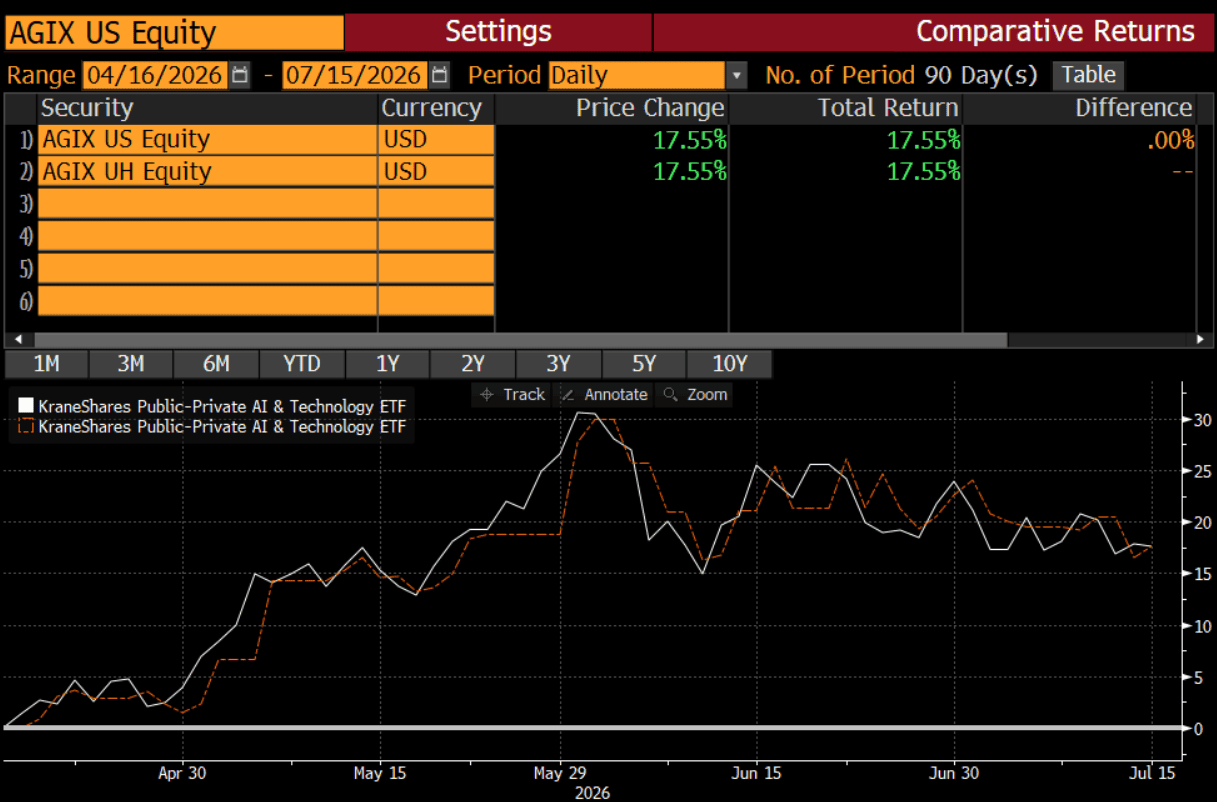Viewport: 1217px width, 802px height.
Task: Select the AGIX UH Equity security cell
Action: pyautogui.click(x=207, y=172)
